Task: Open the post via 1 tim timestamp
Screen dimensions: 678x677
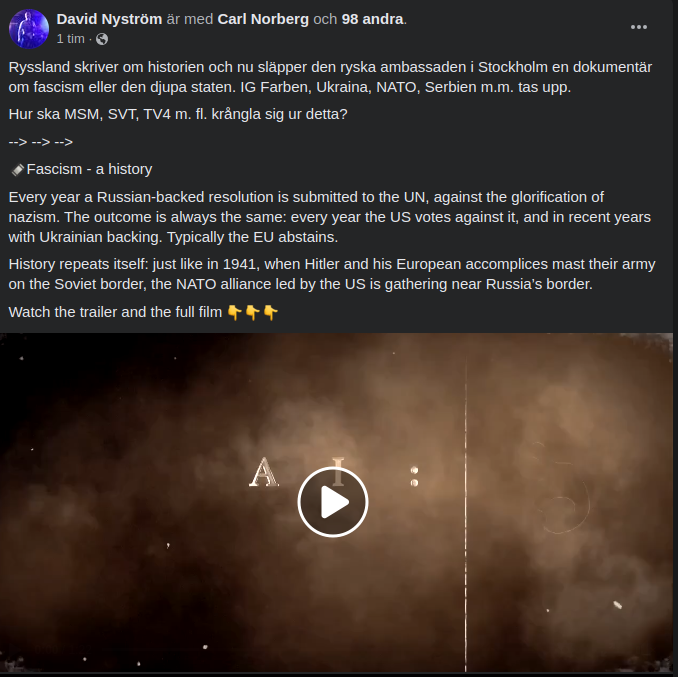Action: point(70,39)
